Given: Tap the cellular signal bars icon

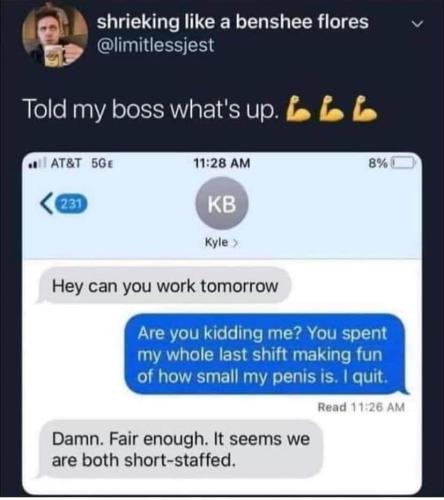Looking at the screenshot, I should click(38, 163).
